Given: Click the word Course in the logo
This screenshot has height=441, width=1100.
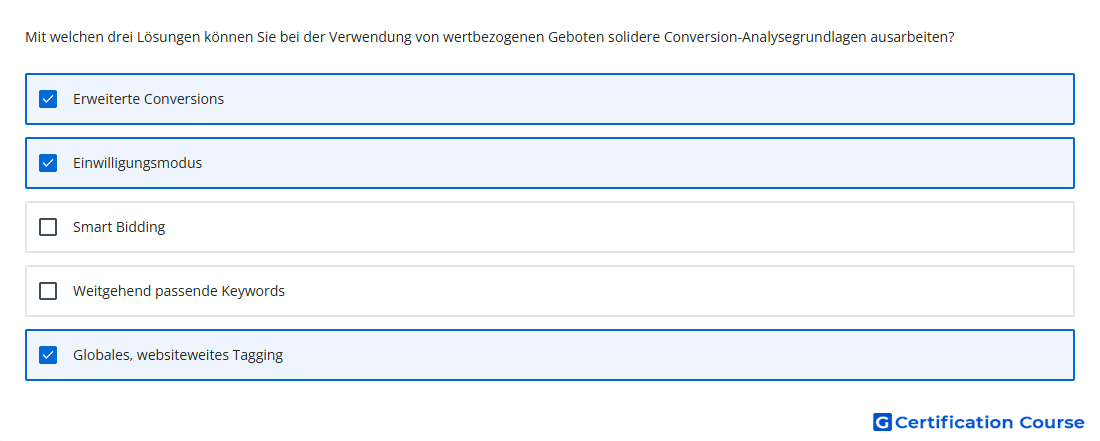Looking at the screenshot, I should pos(1052,422).
